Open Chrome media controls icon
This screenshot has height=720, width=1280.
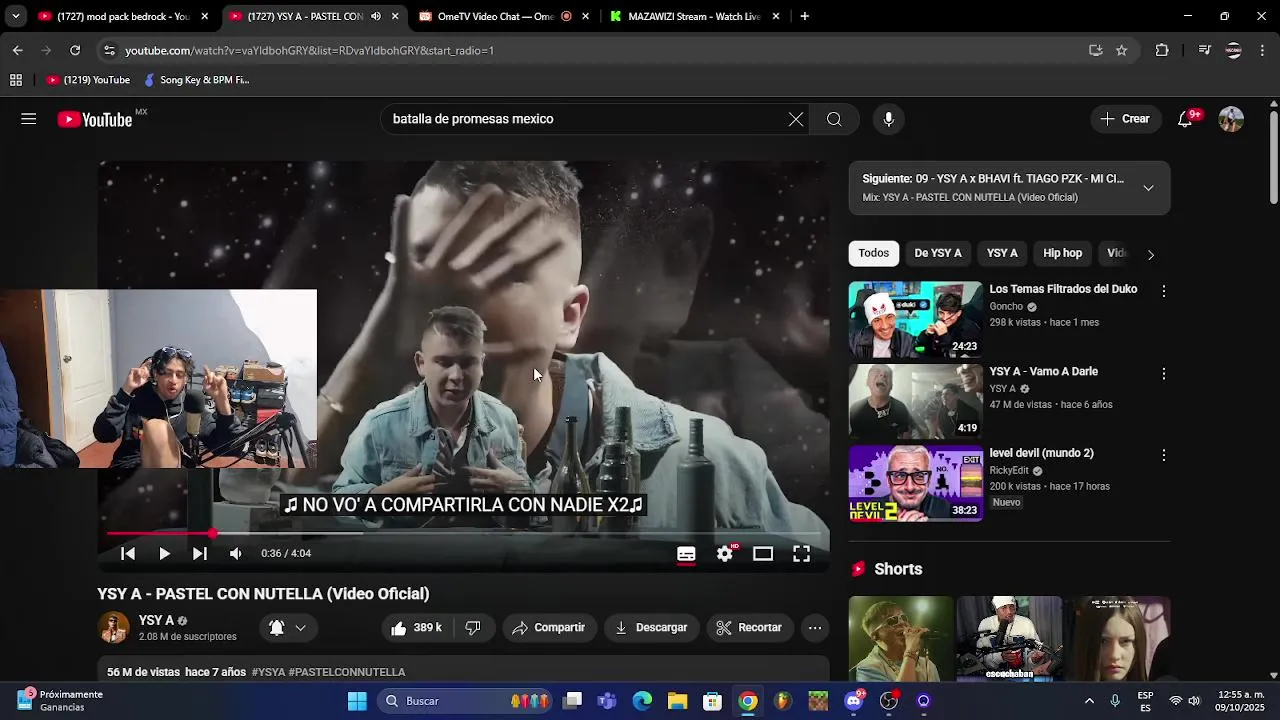1204,50
